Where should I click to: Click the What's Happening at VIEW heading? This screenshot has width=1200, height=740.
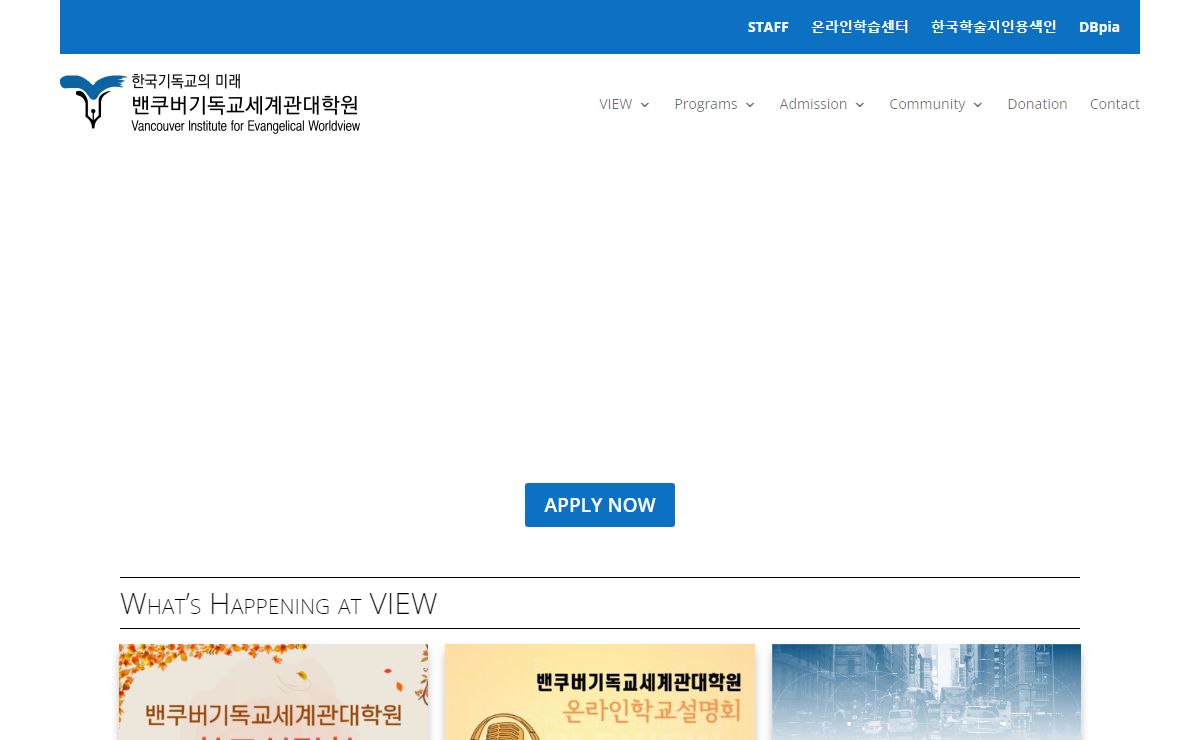(279, 604)
